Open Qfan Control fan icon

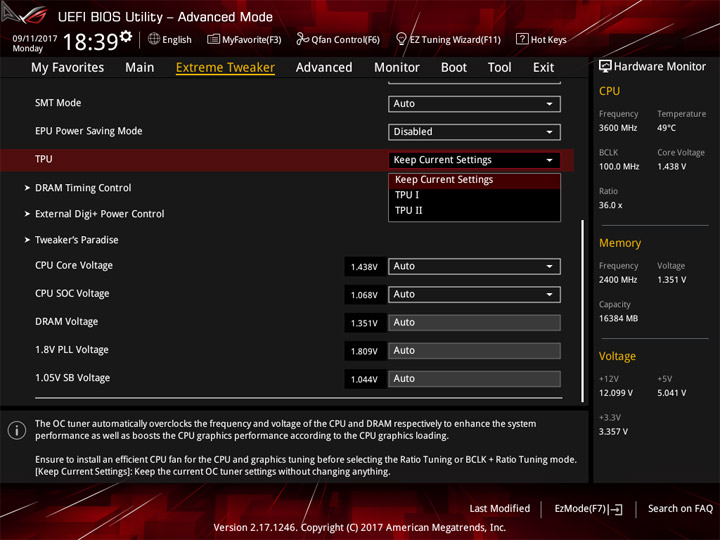coord(302,39)
